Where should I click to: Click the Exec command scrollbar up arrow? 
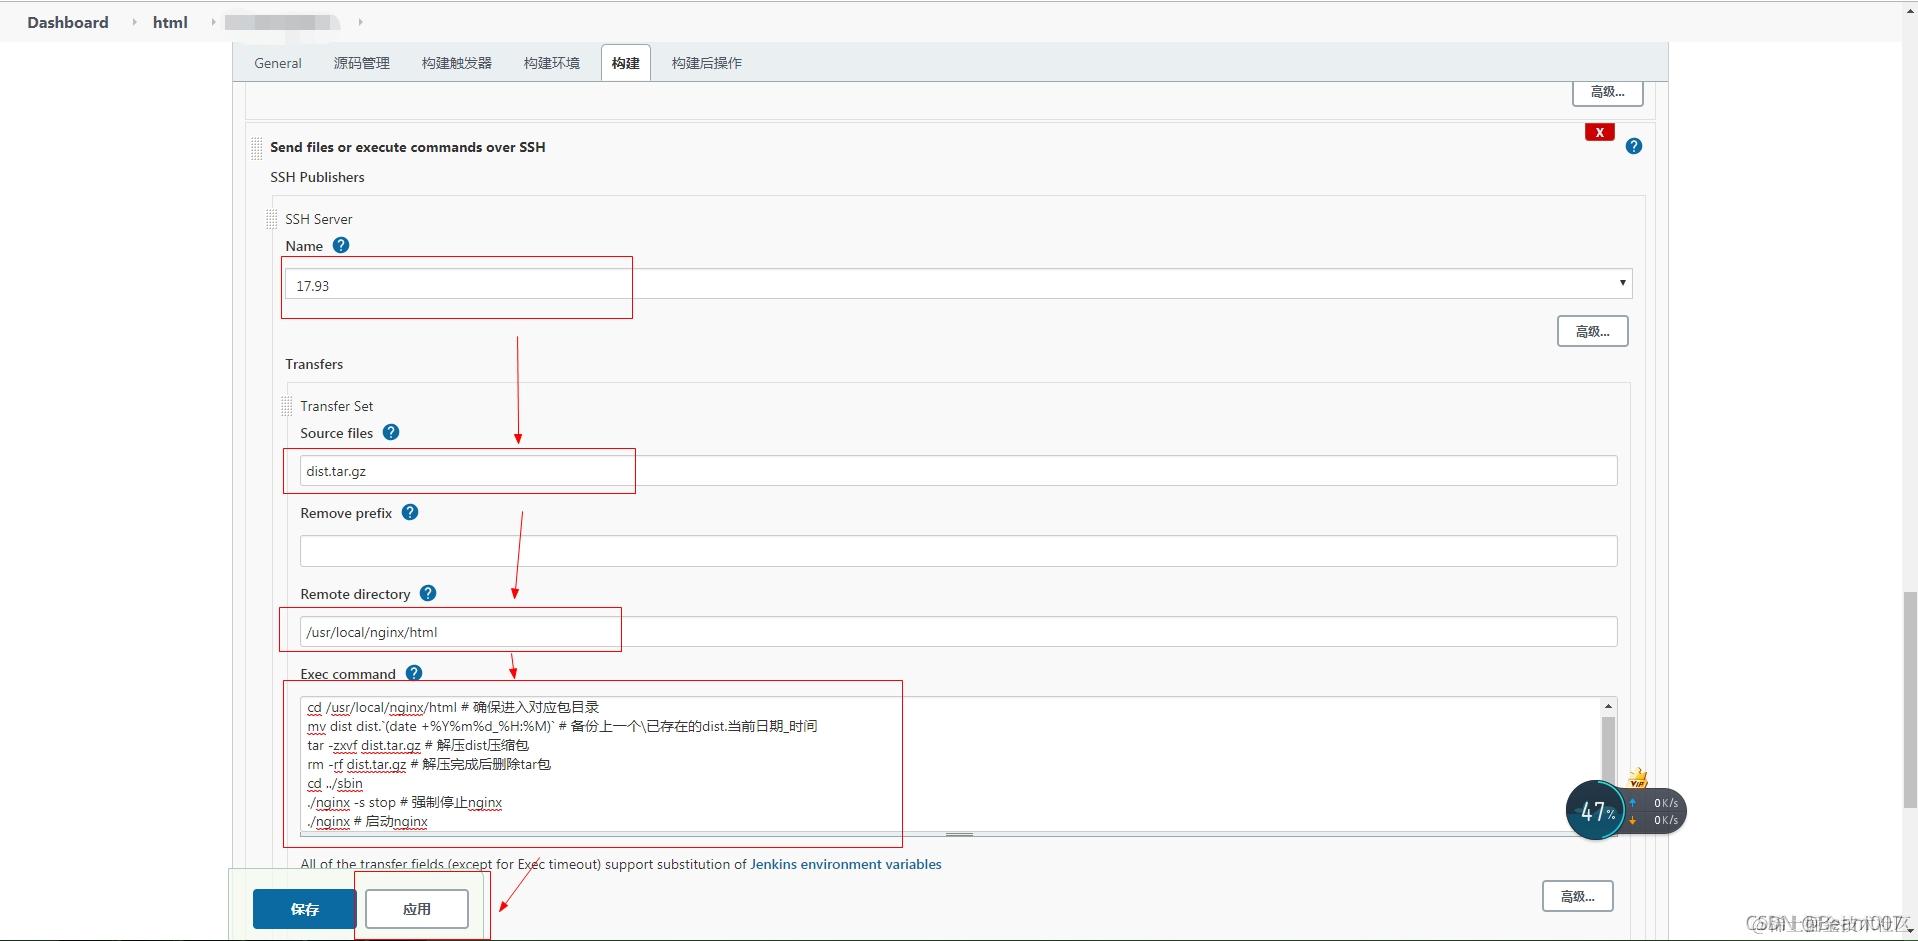(1608, 706)
